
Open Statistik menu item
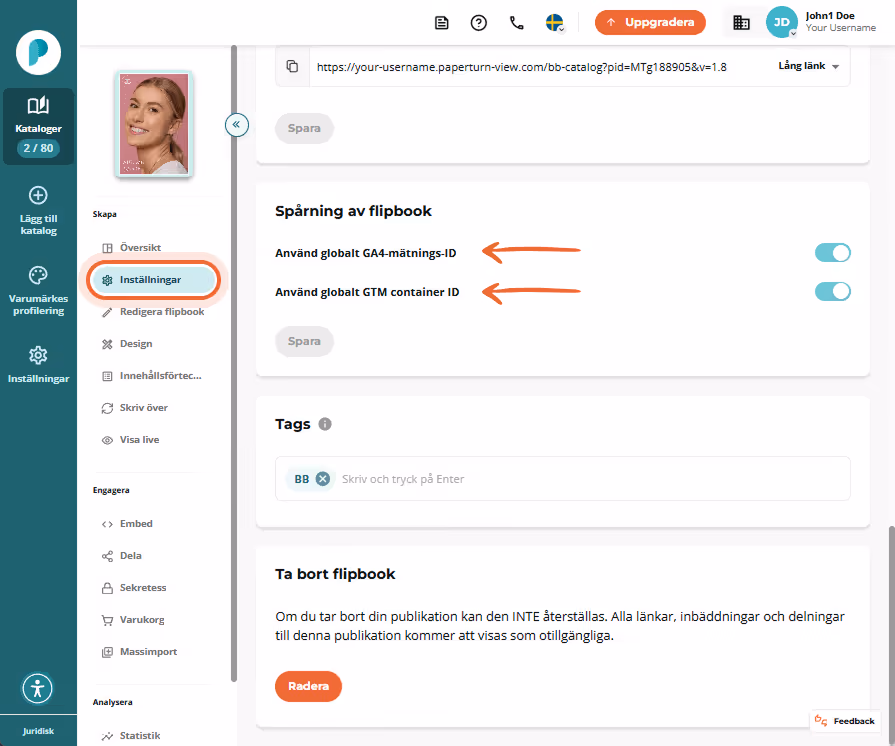(x=130, y=736)
